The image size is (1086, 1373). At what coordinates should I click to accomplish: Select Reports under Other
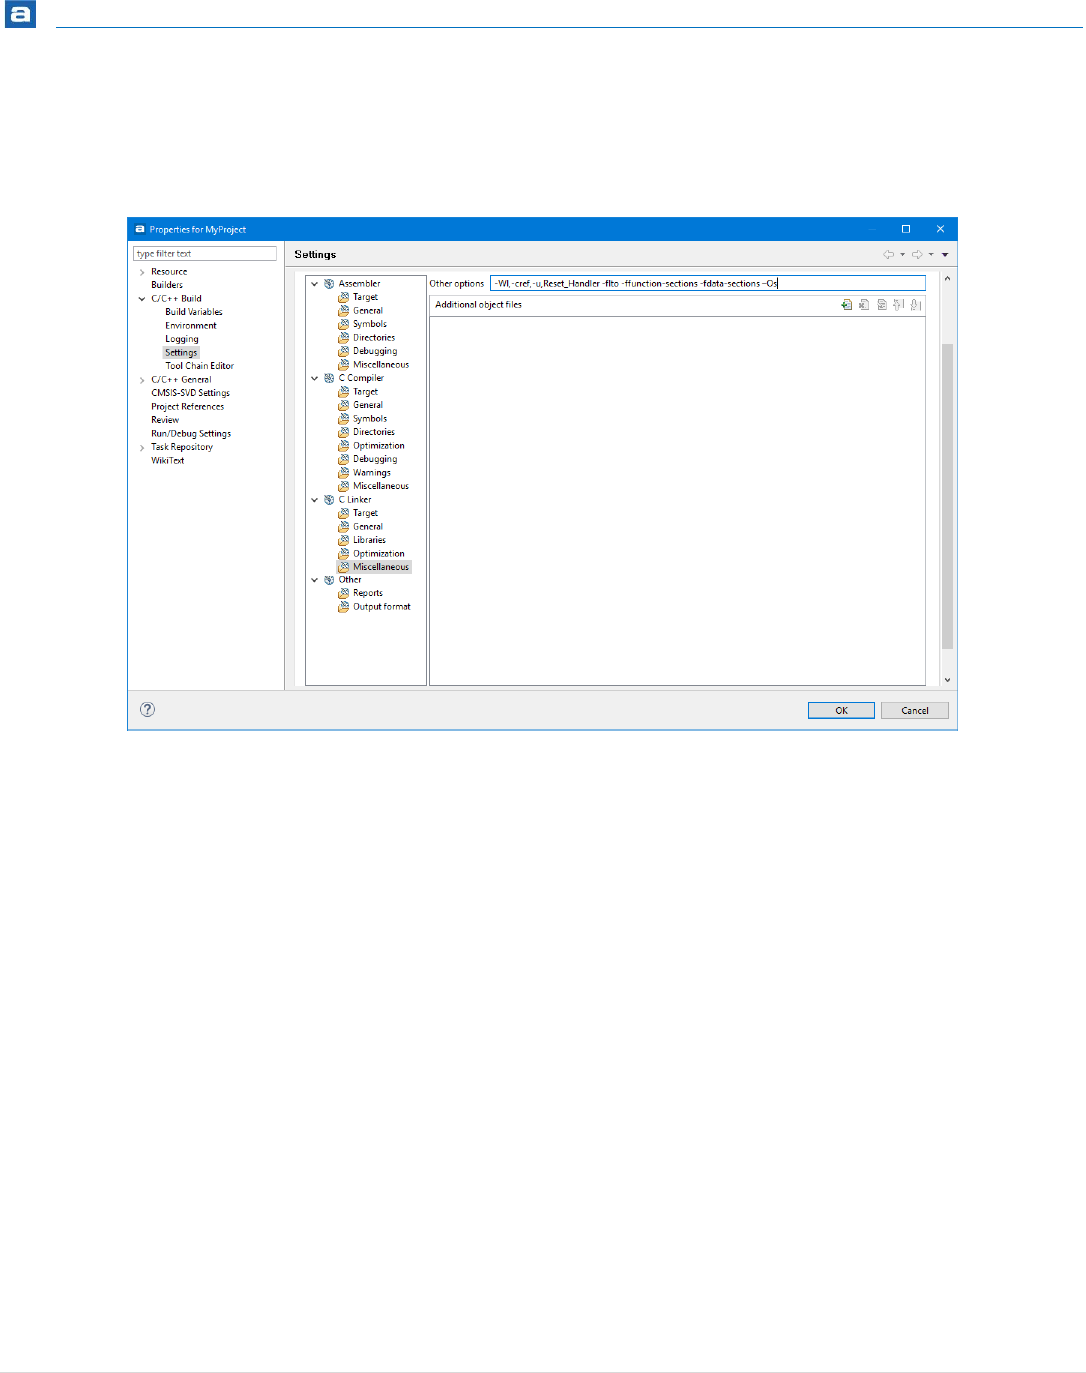point(367,593)
